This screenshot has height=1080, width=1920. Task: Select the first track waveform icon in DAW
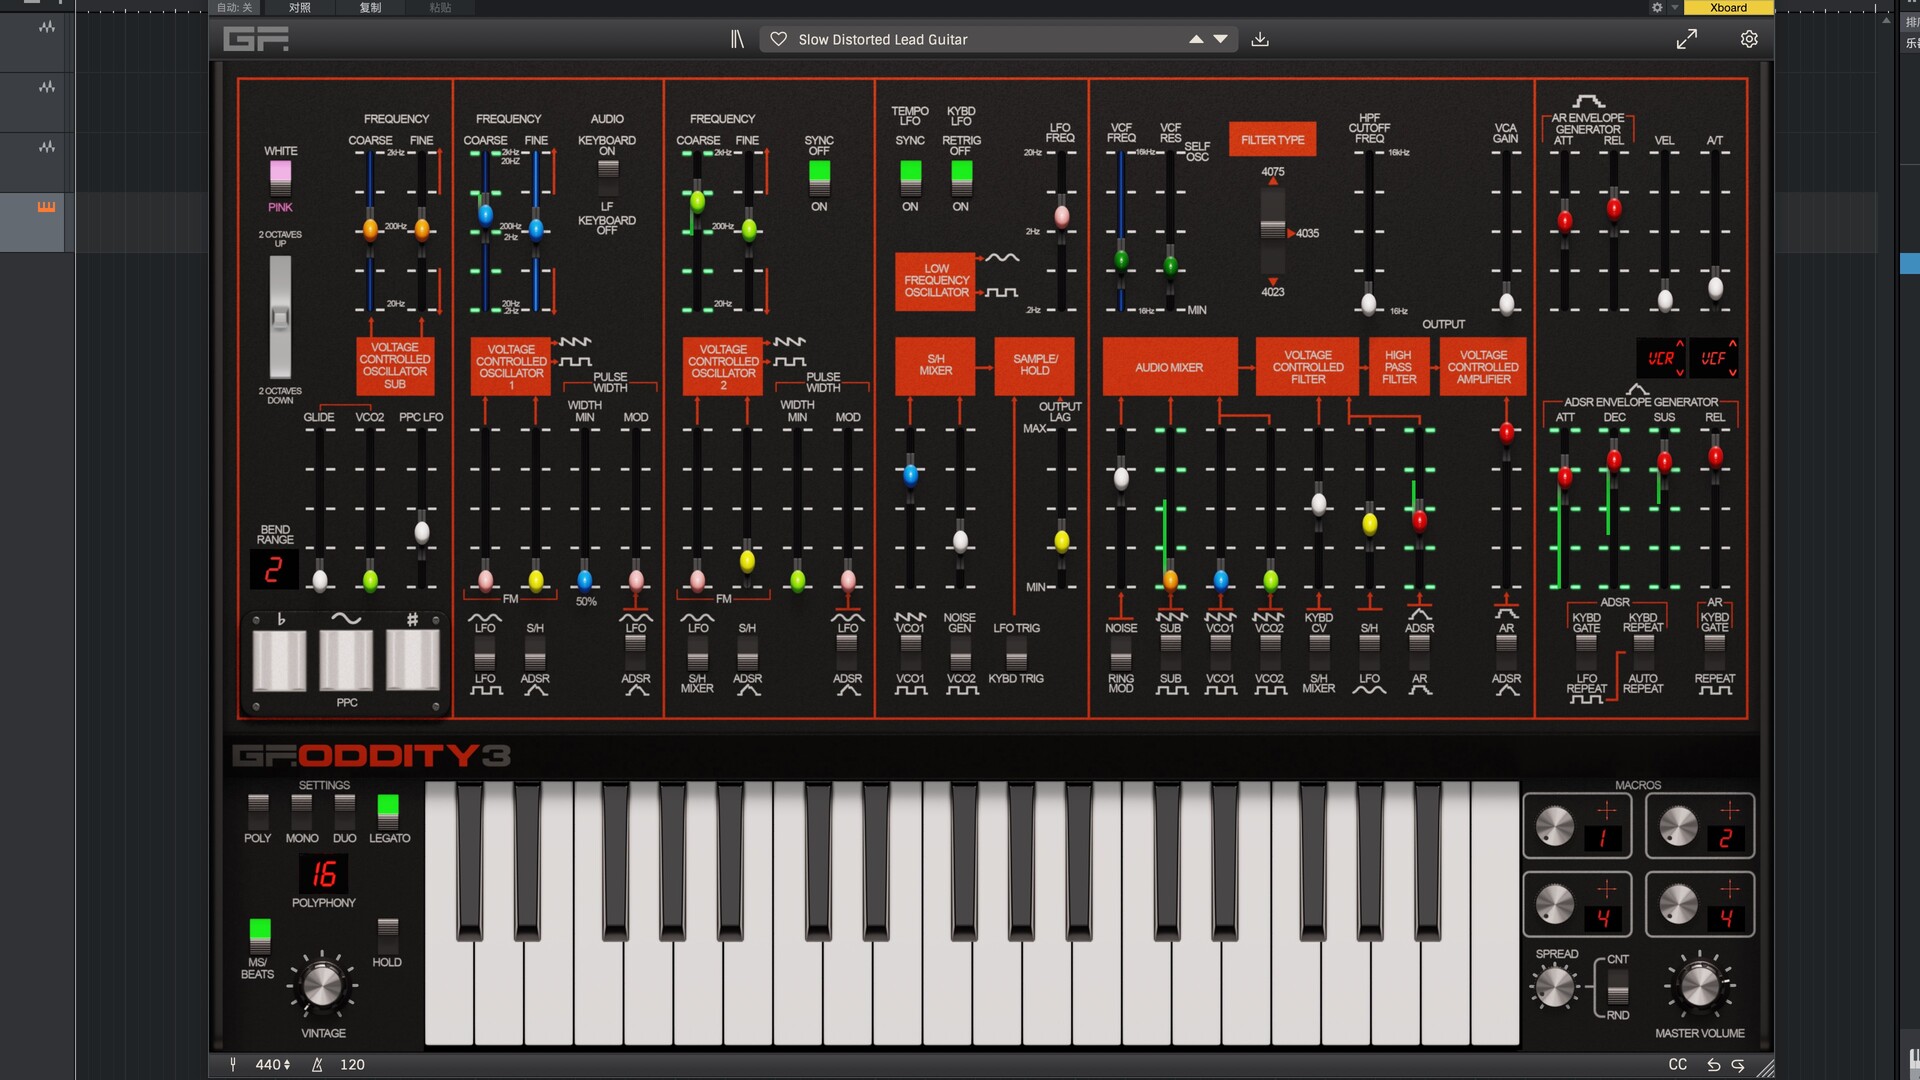(46, 27)
